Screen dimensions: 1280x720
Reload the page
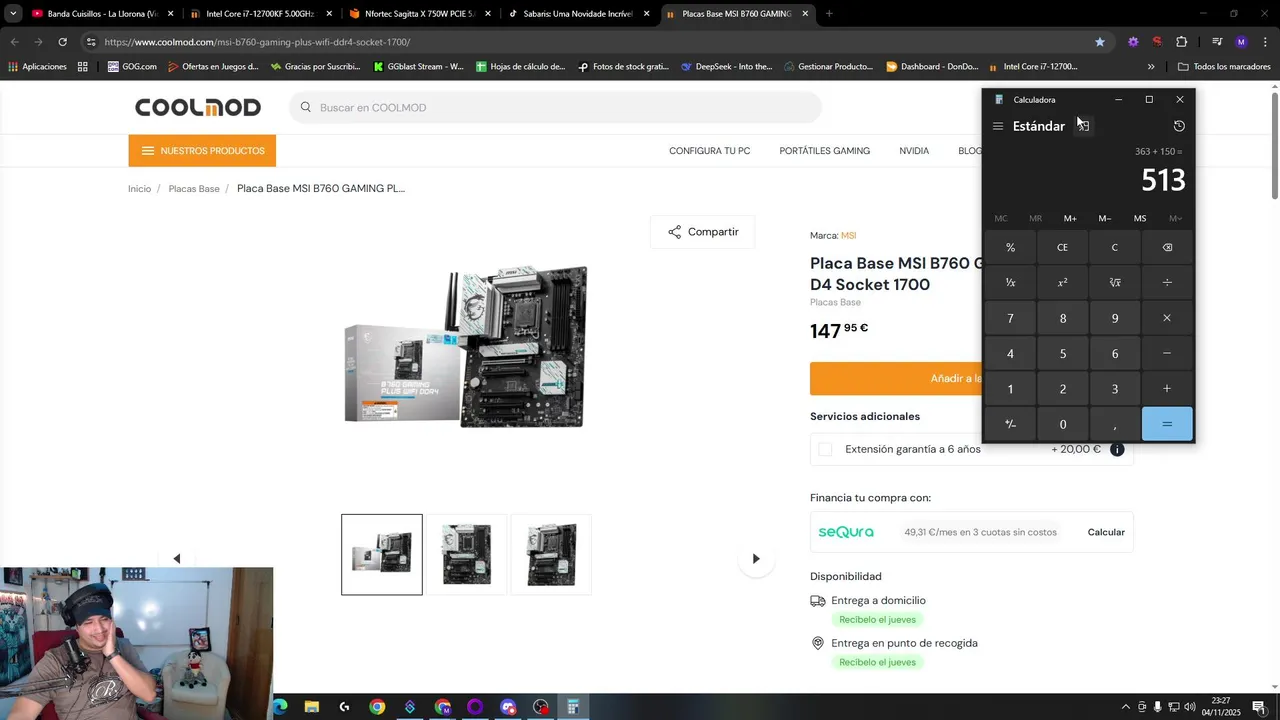[x=62, y=42]
